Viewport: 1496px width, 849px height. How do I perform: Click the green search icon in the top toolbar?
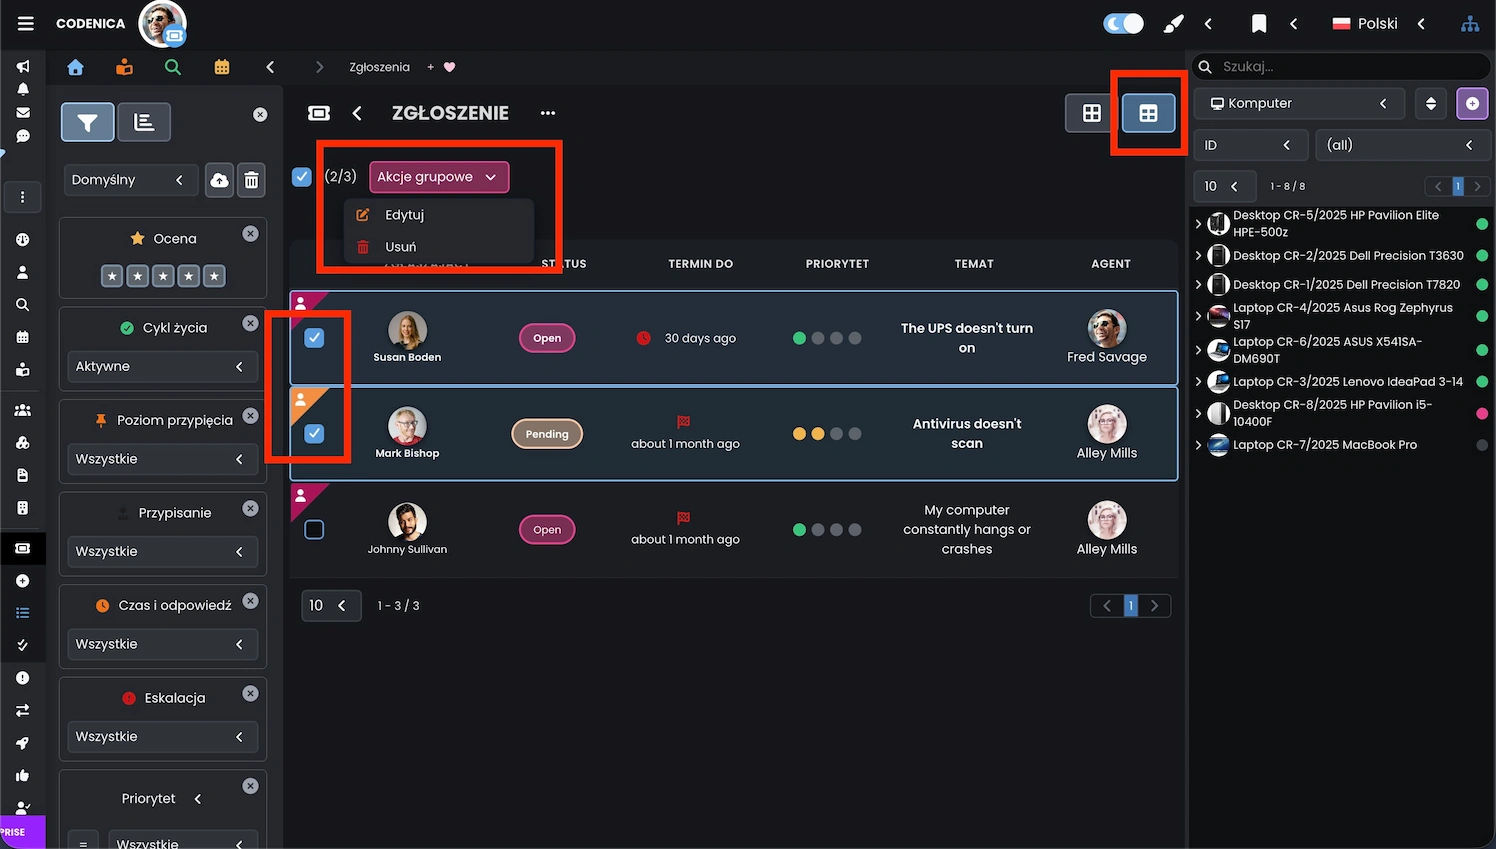tap(173, 67)
